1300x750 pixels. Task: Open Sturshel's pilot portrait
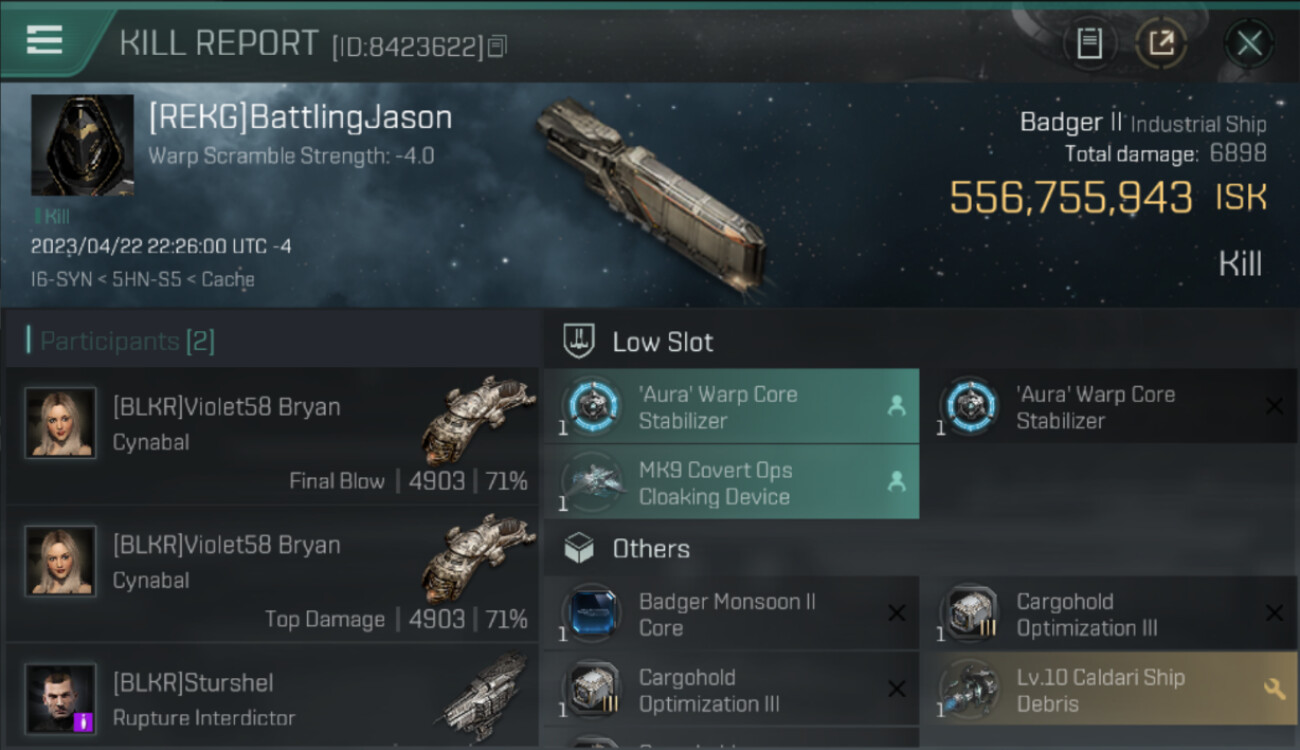pos(61,698)
